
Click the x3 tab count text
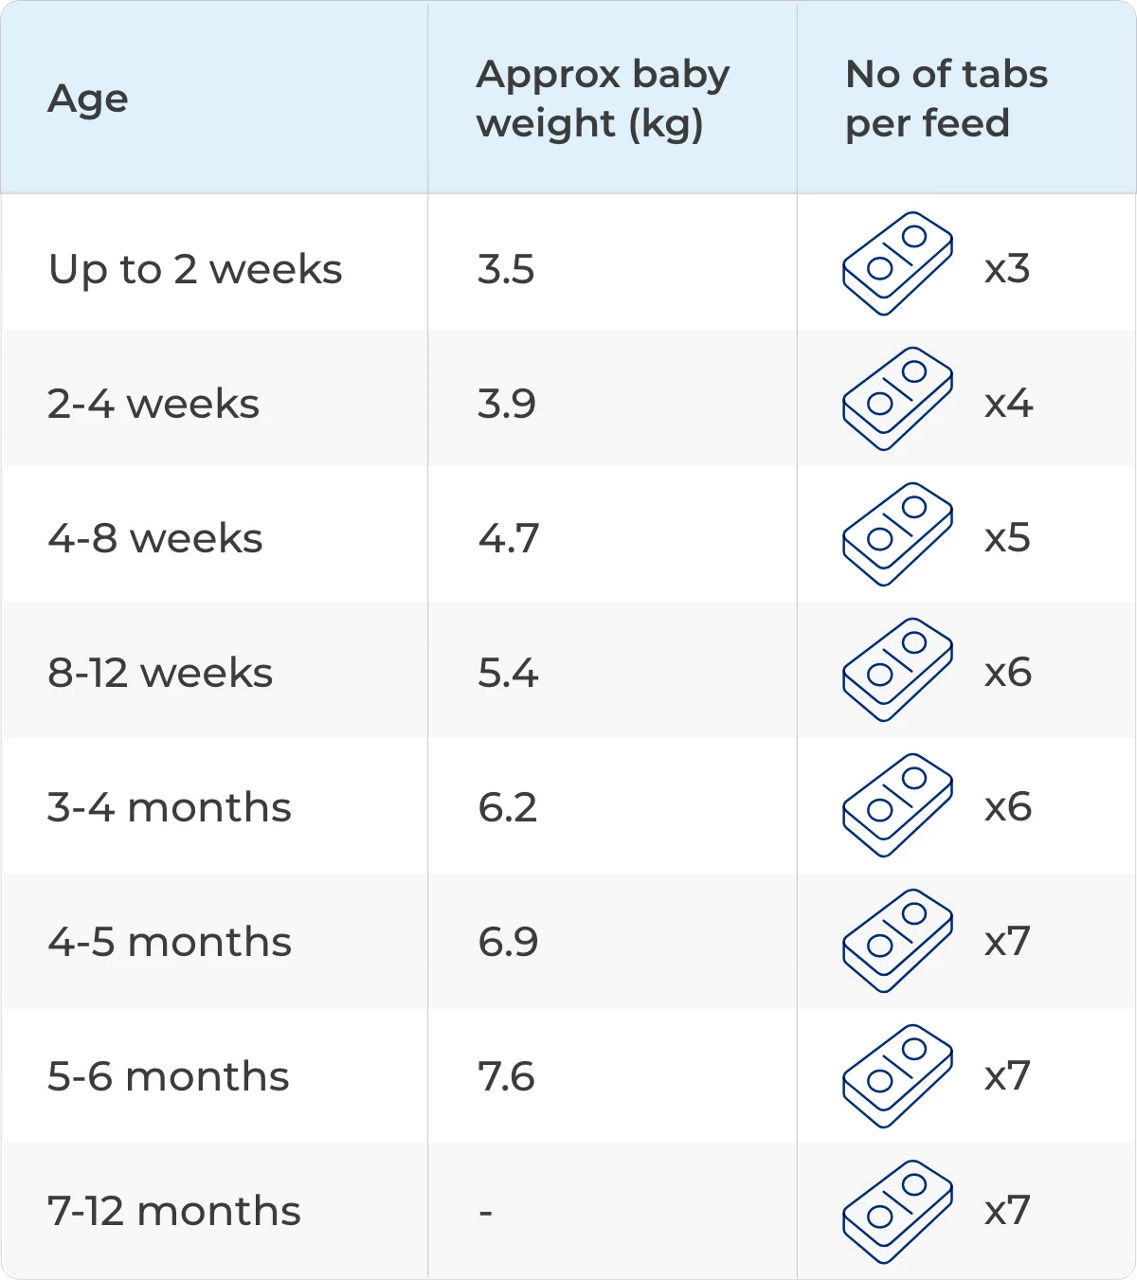point(1007,269)
